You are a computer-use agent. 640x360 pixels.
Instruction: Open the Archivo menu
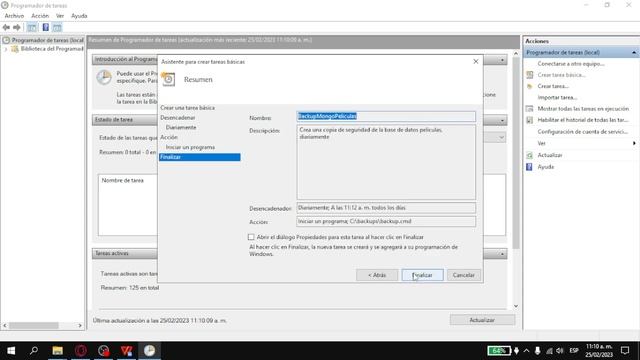click(x=14, y=16)
